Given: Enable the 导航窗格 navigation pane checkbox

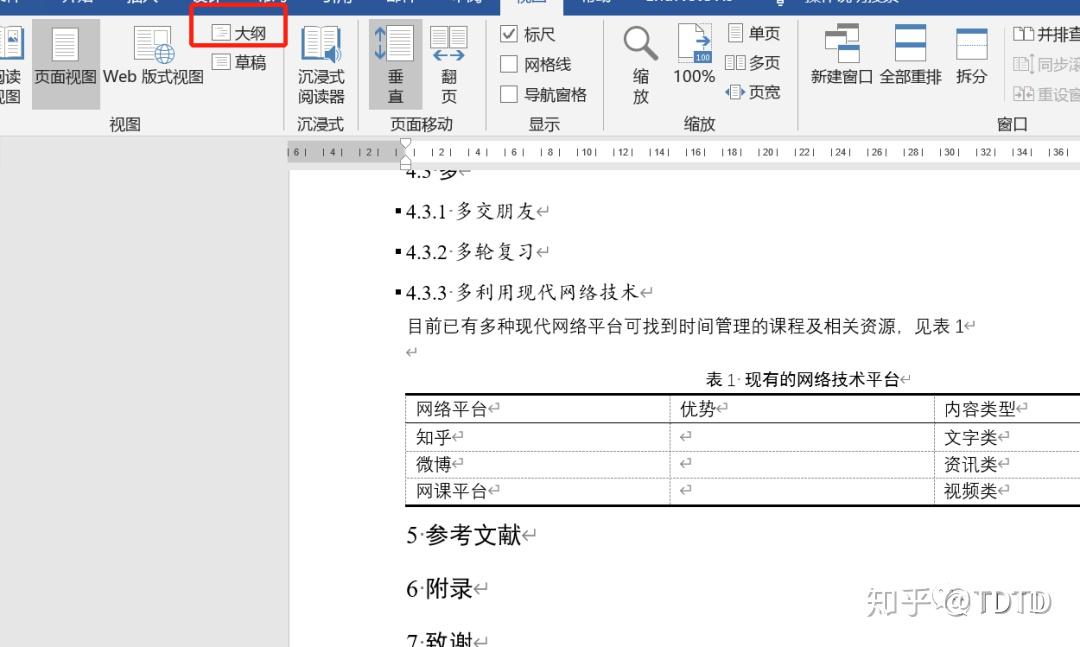Looking at the screenshot, I should tap(509, 94).
